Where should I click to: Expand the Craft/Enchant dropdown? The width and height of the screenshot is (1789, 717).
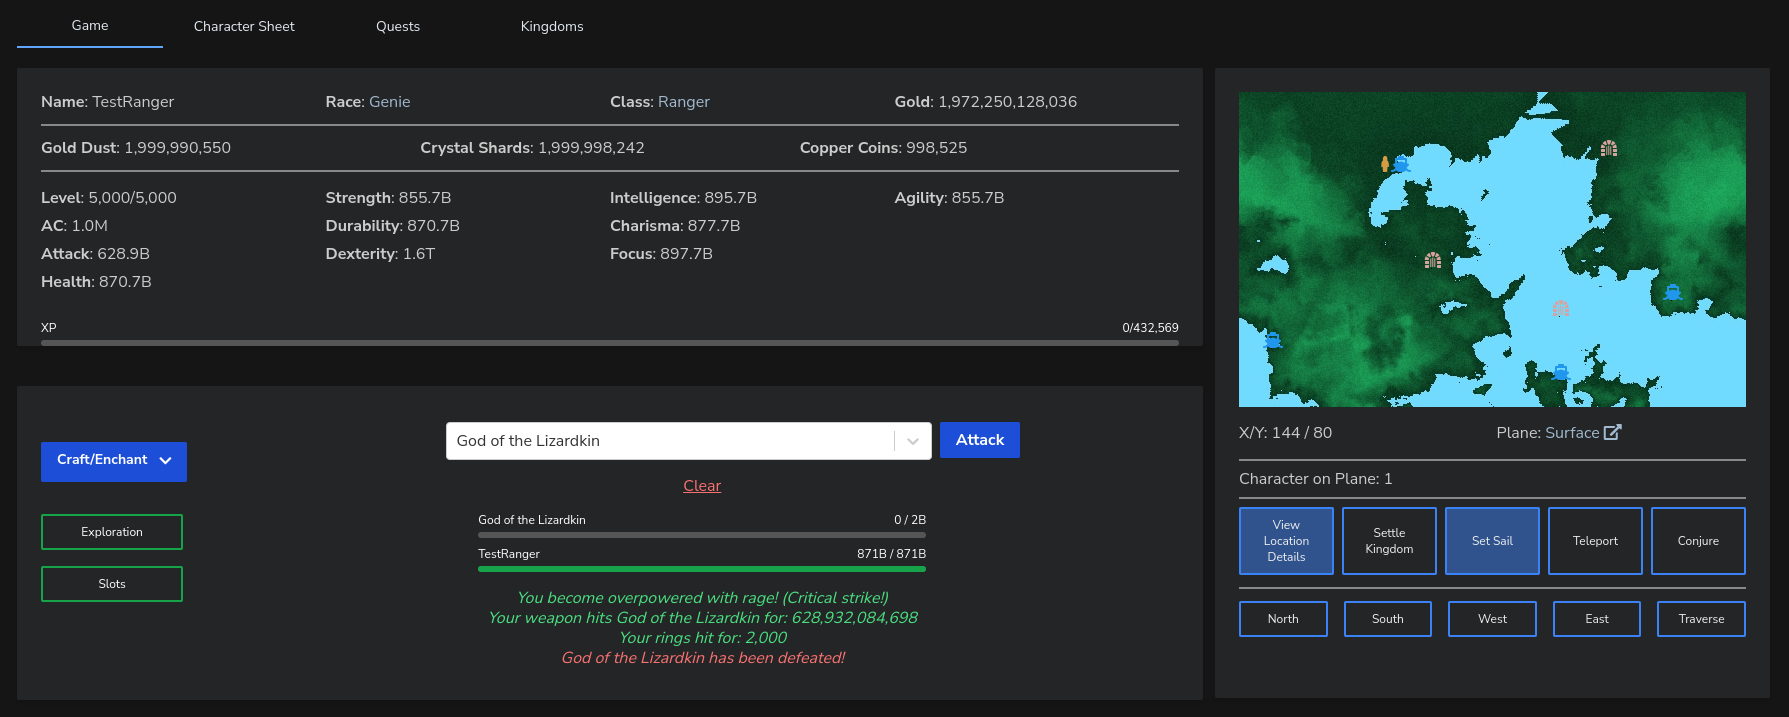pyautogui.click(x=114, y=461)
